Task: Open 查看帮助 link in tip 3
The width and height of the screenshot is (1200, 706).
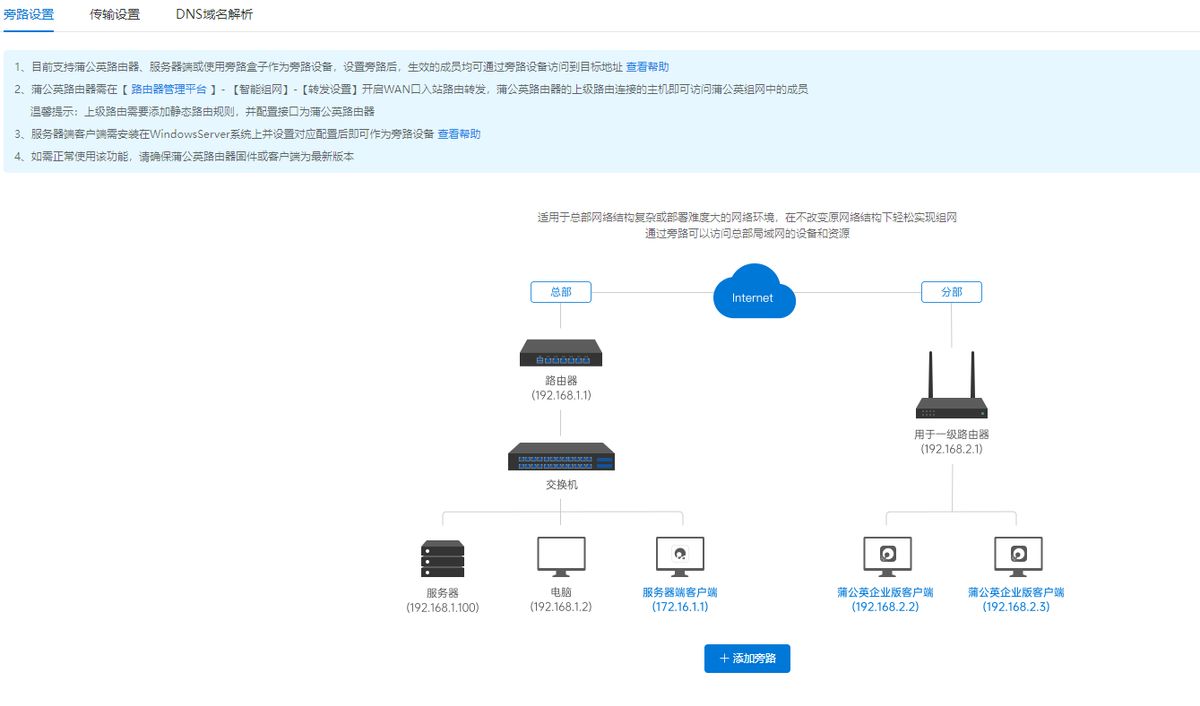Action: click(x=459, y=134)
